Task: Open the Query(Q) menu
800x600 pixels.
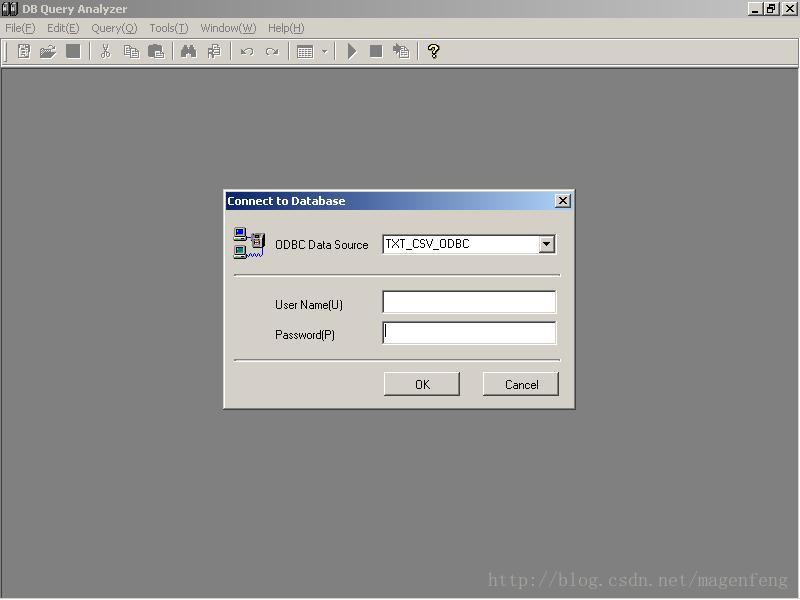Action: (x=114, y=29)
